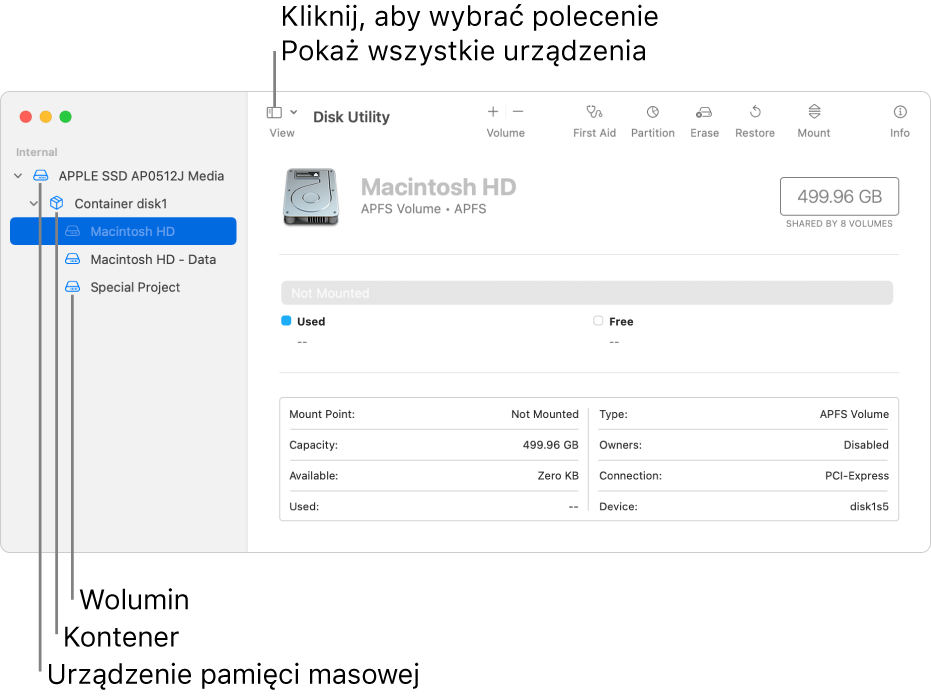
Task: Select the Special Project volume
Action: (x=135, y=287)
